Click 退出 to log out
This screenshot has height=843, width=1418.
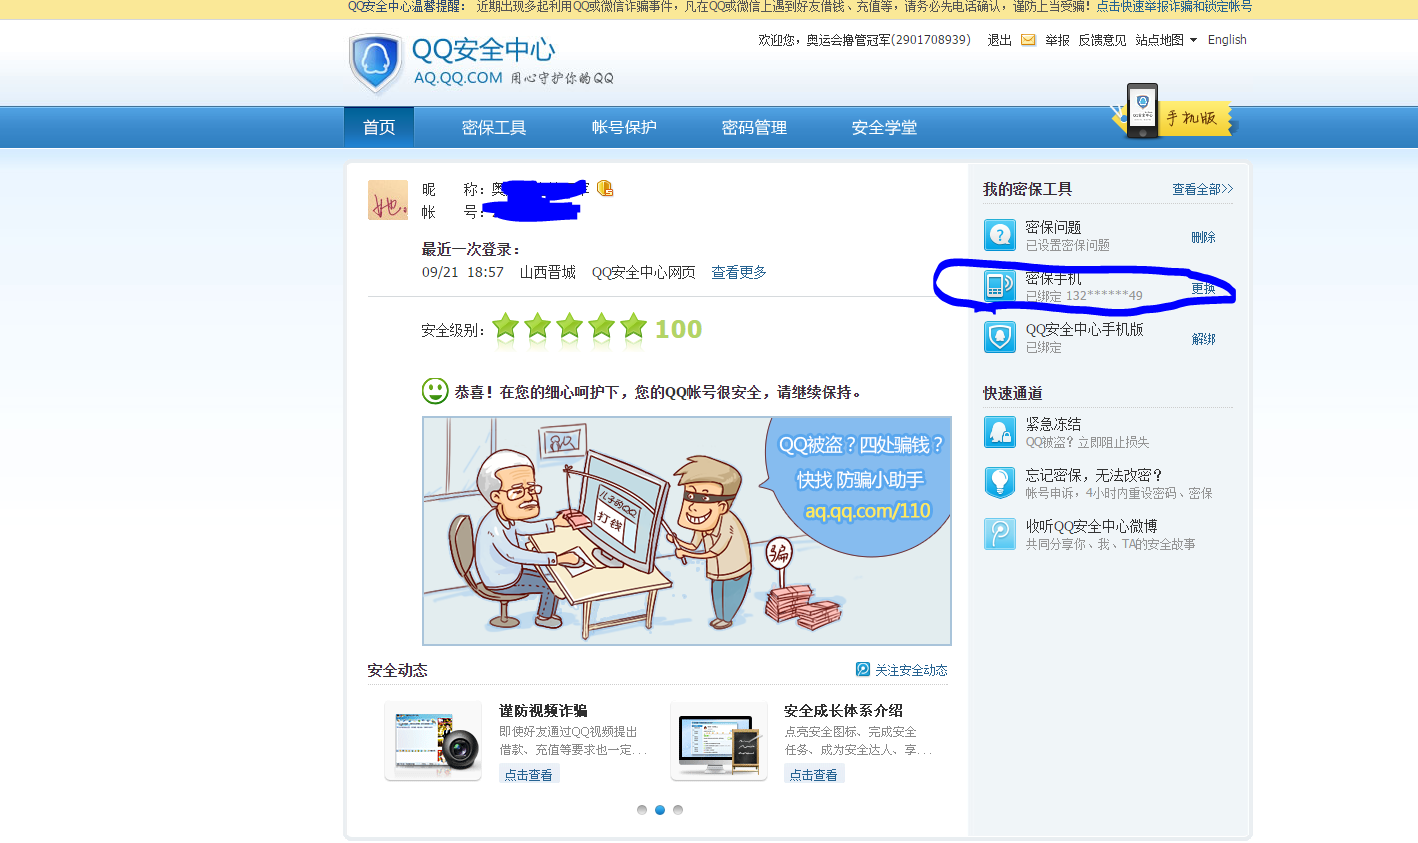[1000, 40]
